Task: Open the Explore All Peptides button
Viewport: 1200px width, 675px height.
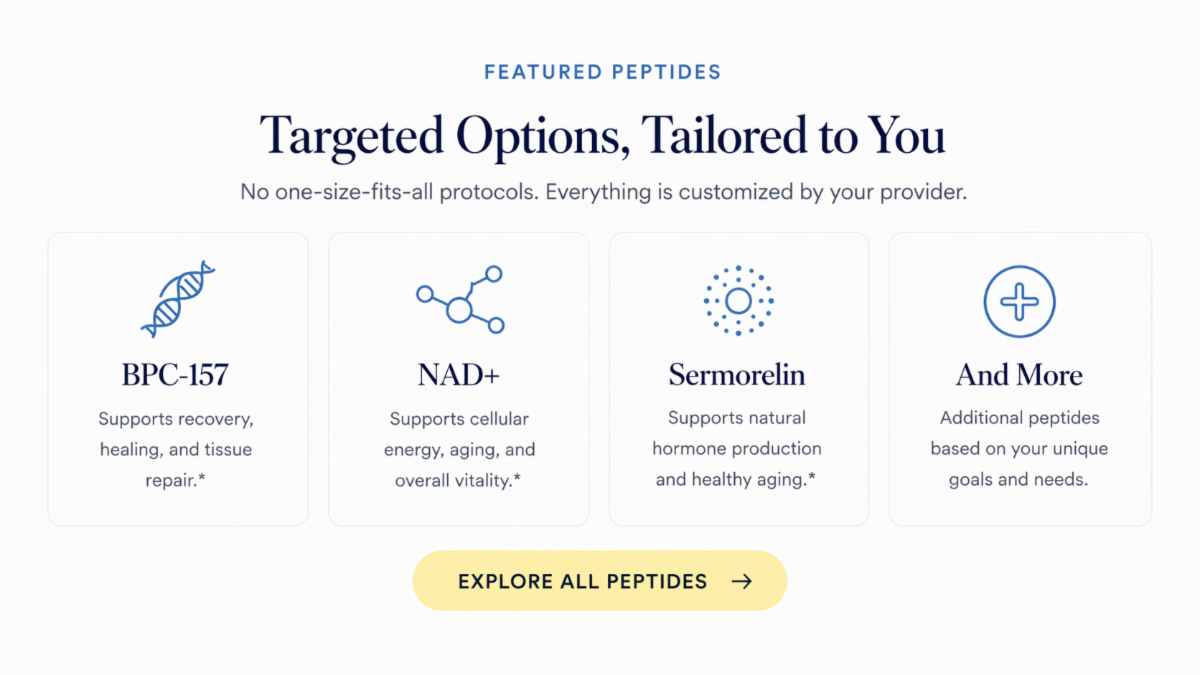Action: (x=600, y=581)
